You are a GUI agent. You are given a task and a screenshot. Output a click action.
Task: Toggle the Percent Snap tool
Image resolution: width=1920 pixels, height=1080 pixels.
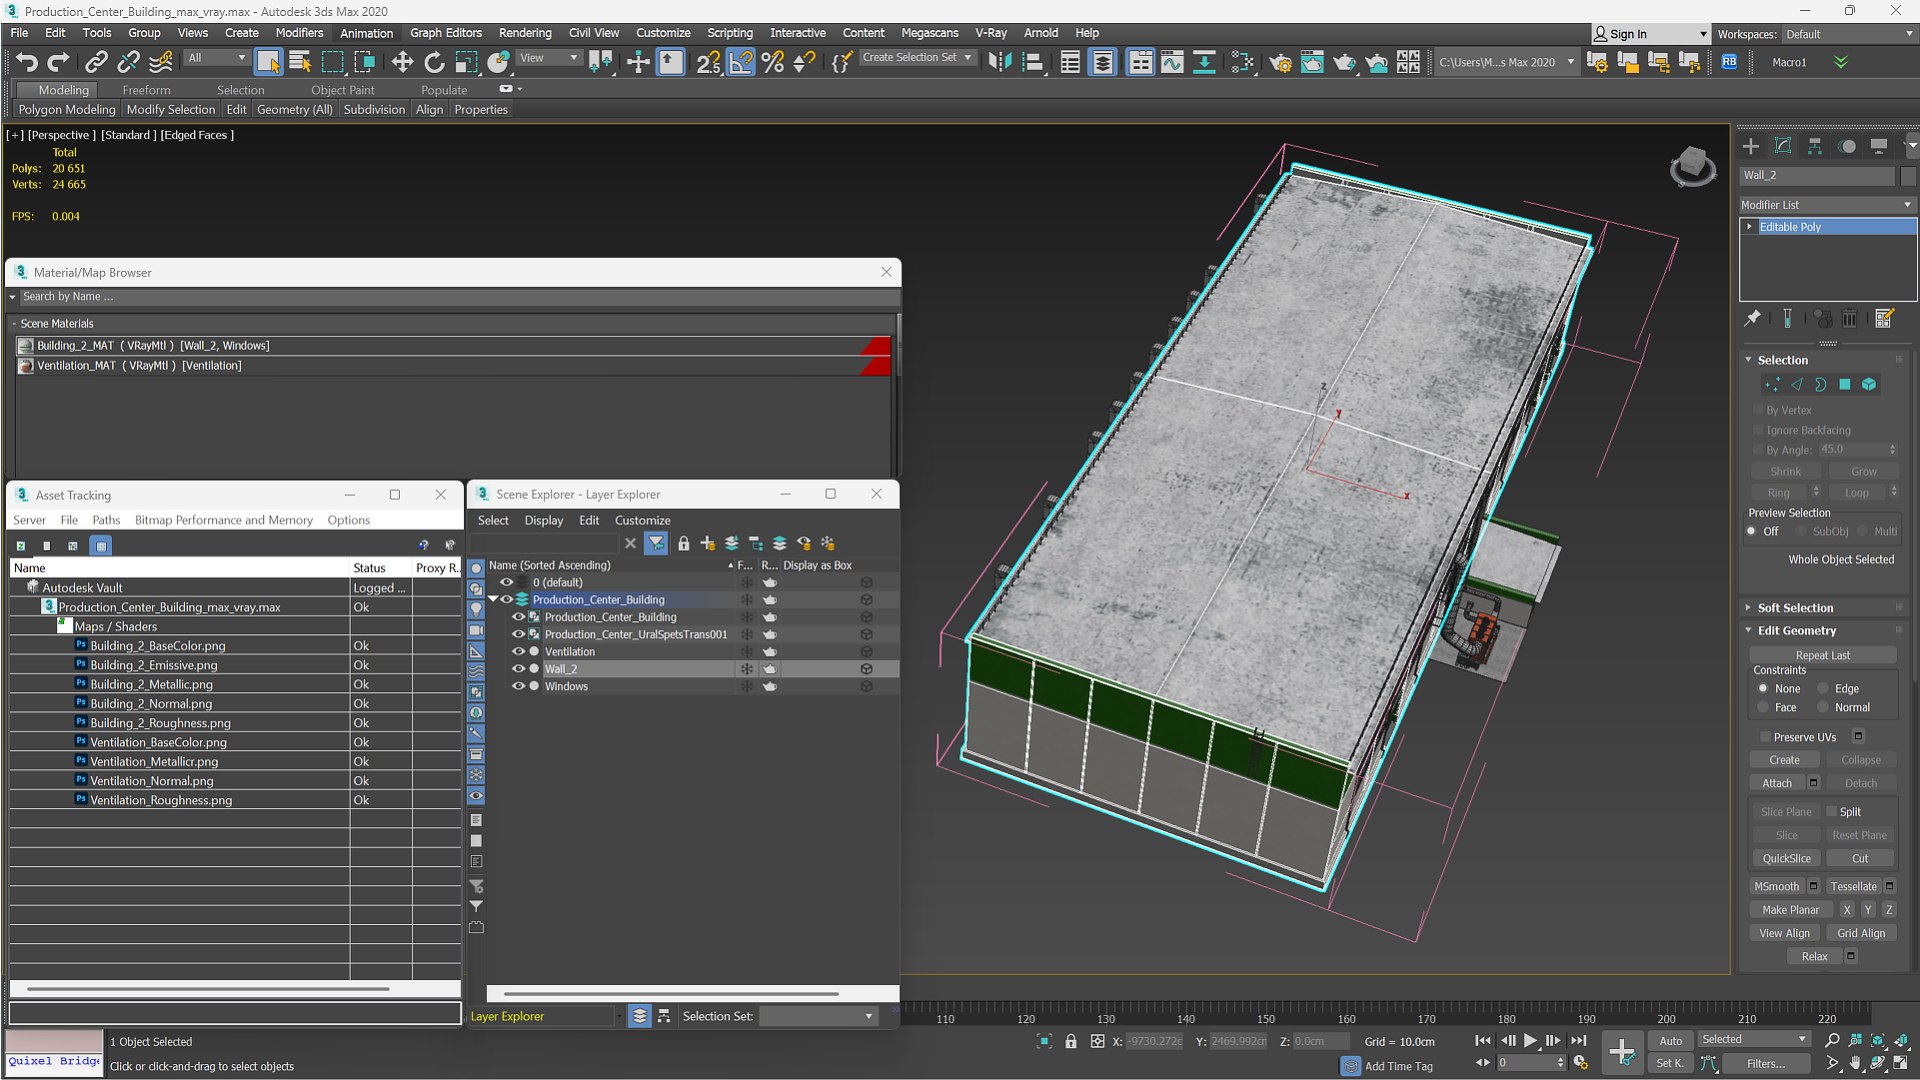[773, 62]
